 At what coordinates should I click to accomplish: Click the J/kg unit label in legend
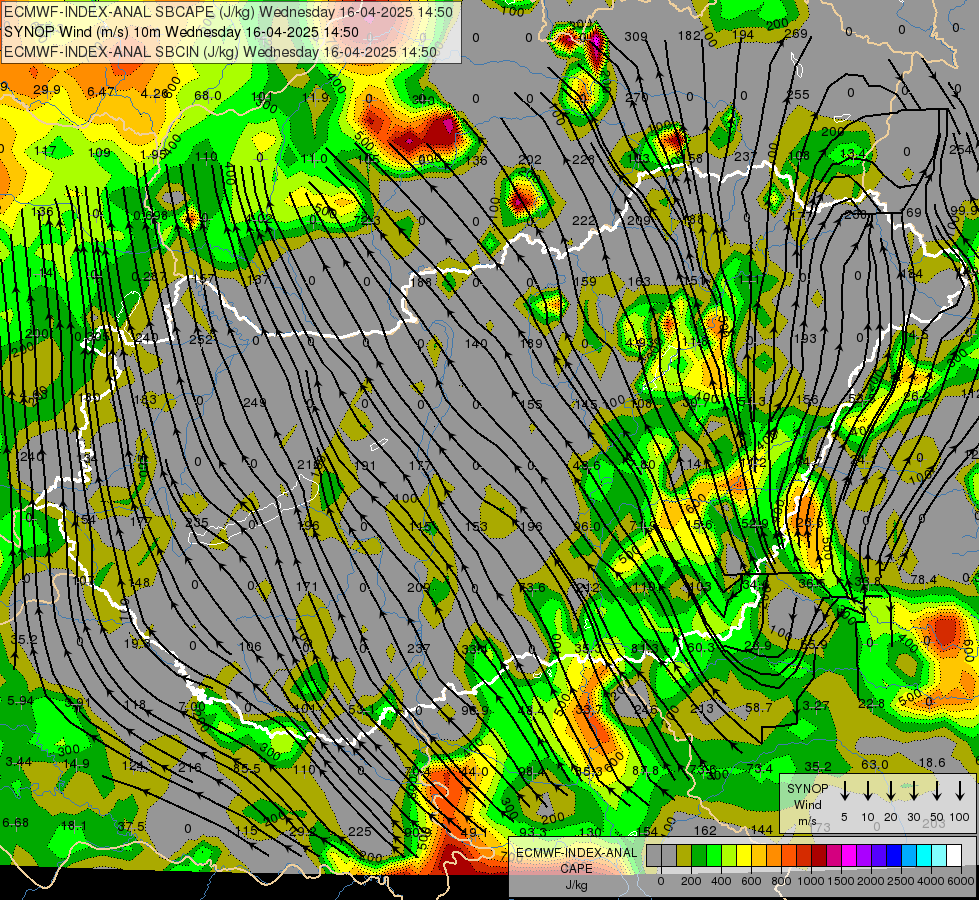click(576, 885)
